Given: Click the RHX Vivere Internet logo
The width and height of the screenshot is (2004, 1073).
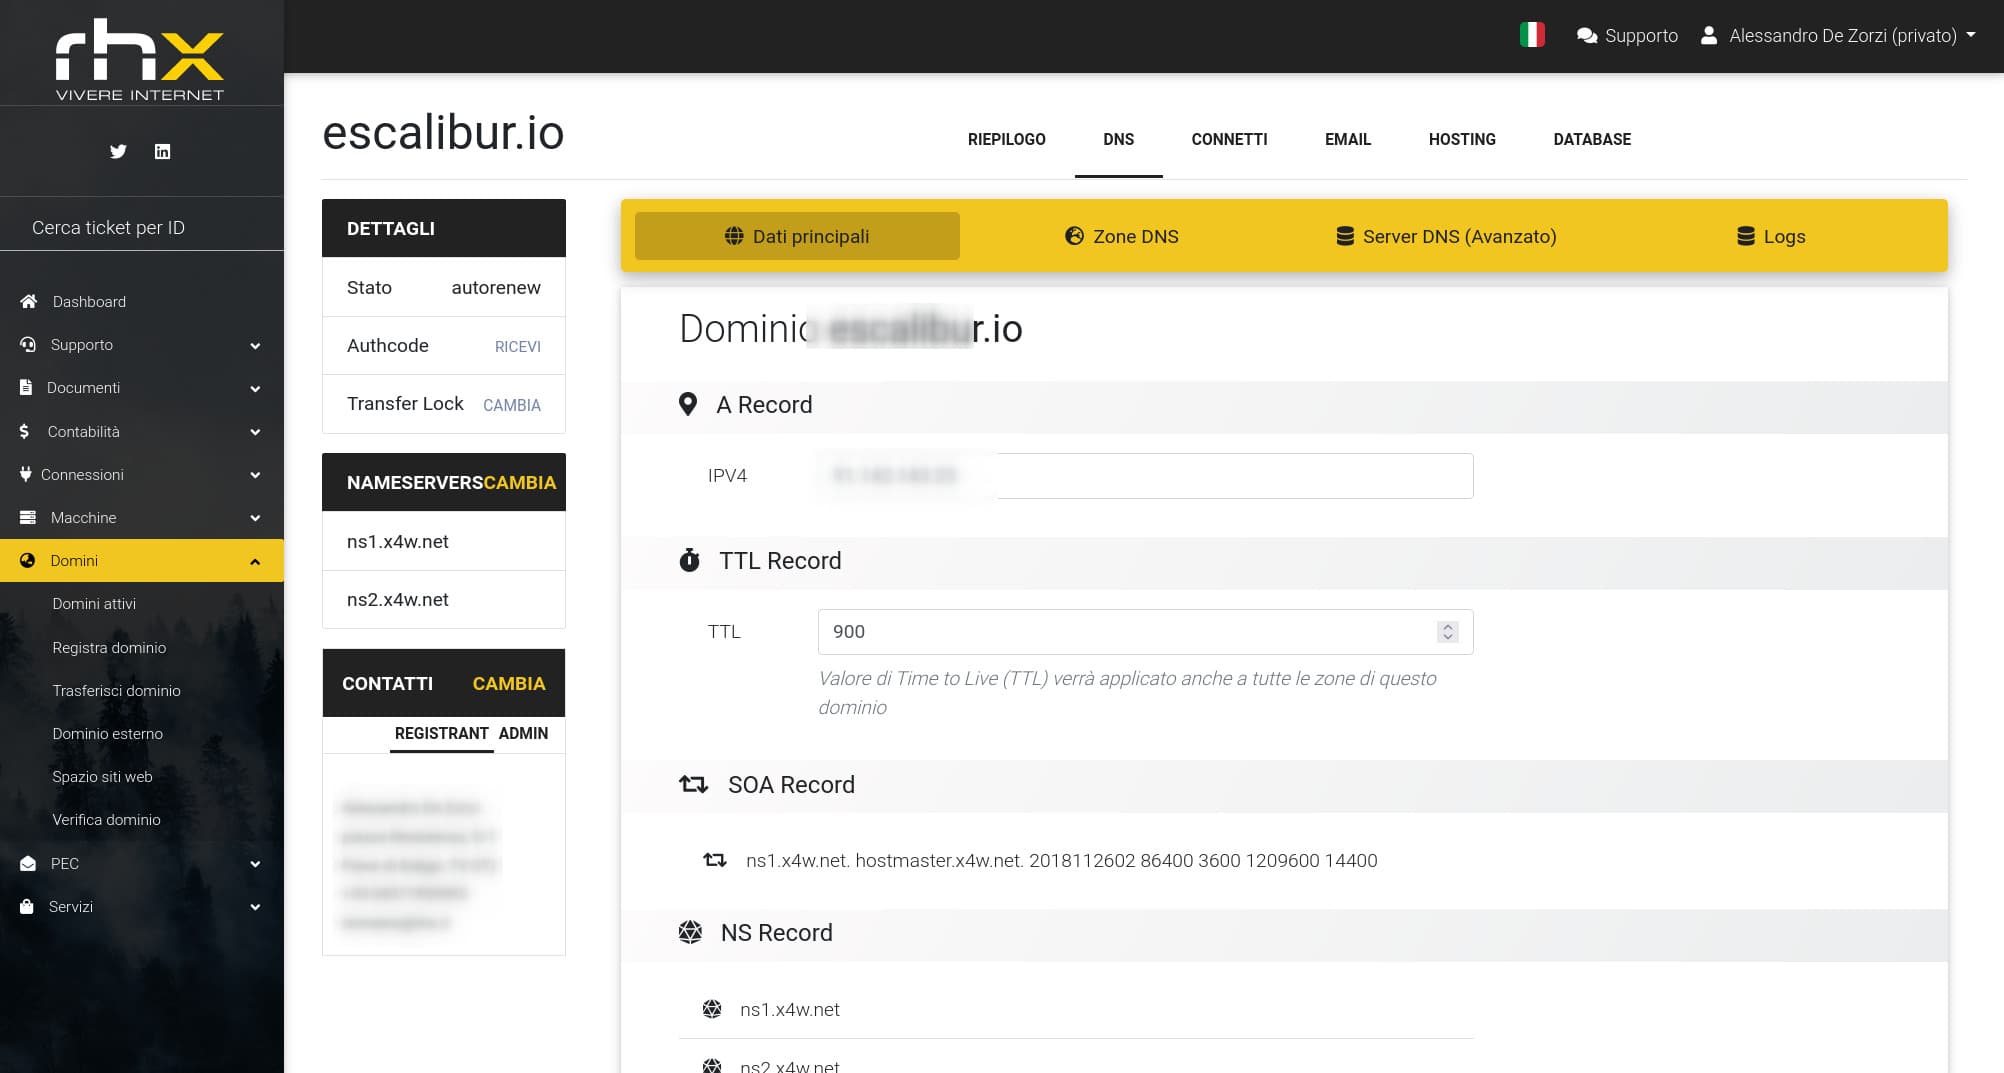Looking at the screenshot, I should 140,59.
